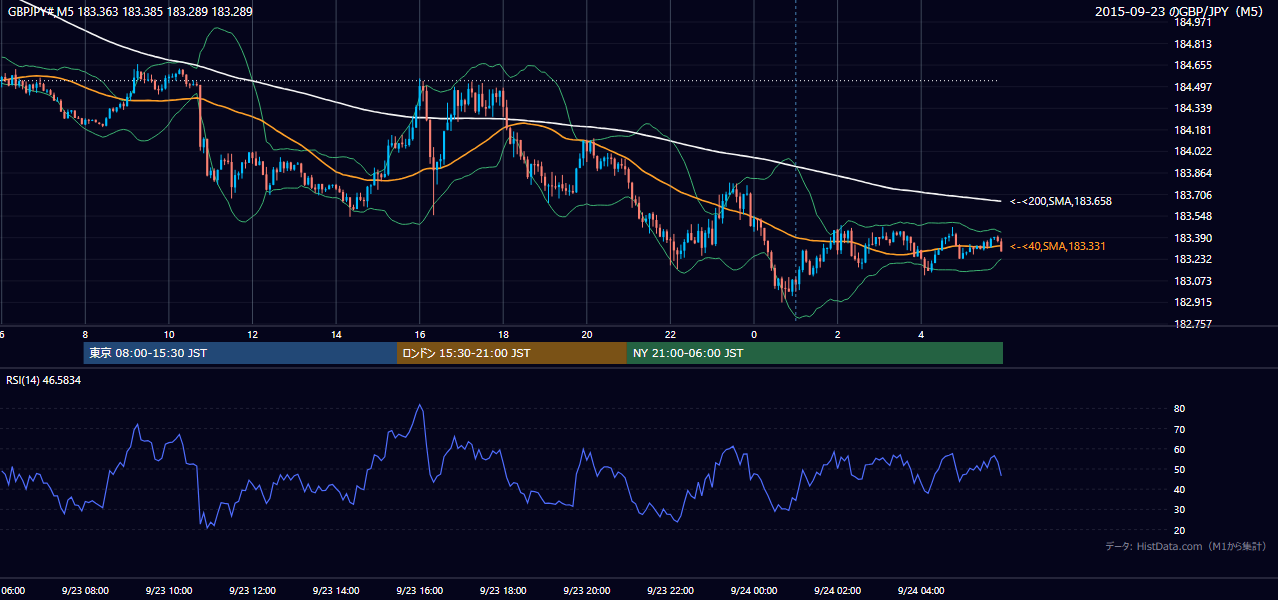Click the 9/23 20:00 time axis label
Viewport: 1278px width, 600px height.
pyautogui.click(x=586, y=591)
